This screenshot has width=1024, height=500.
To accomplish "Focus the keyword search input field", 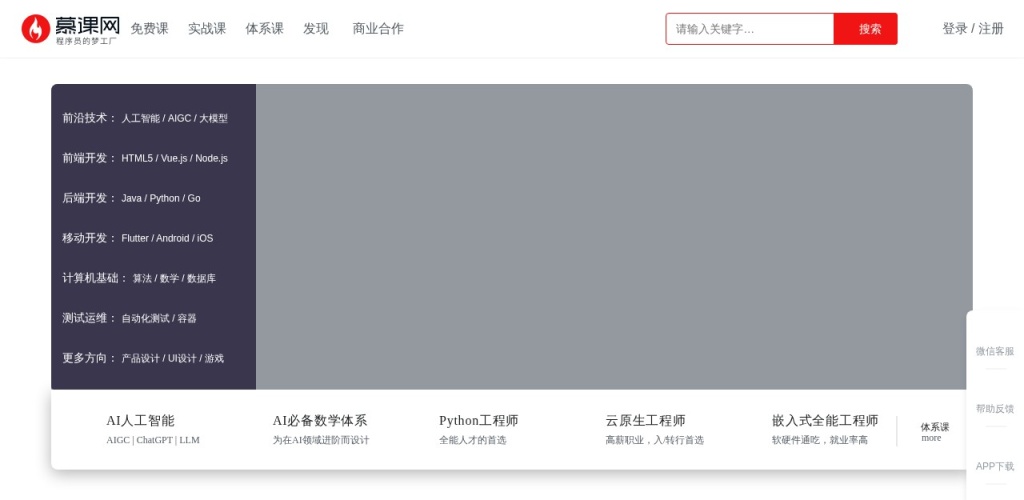I will [750, 29].
